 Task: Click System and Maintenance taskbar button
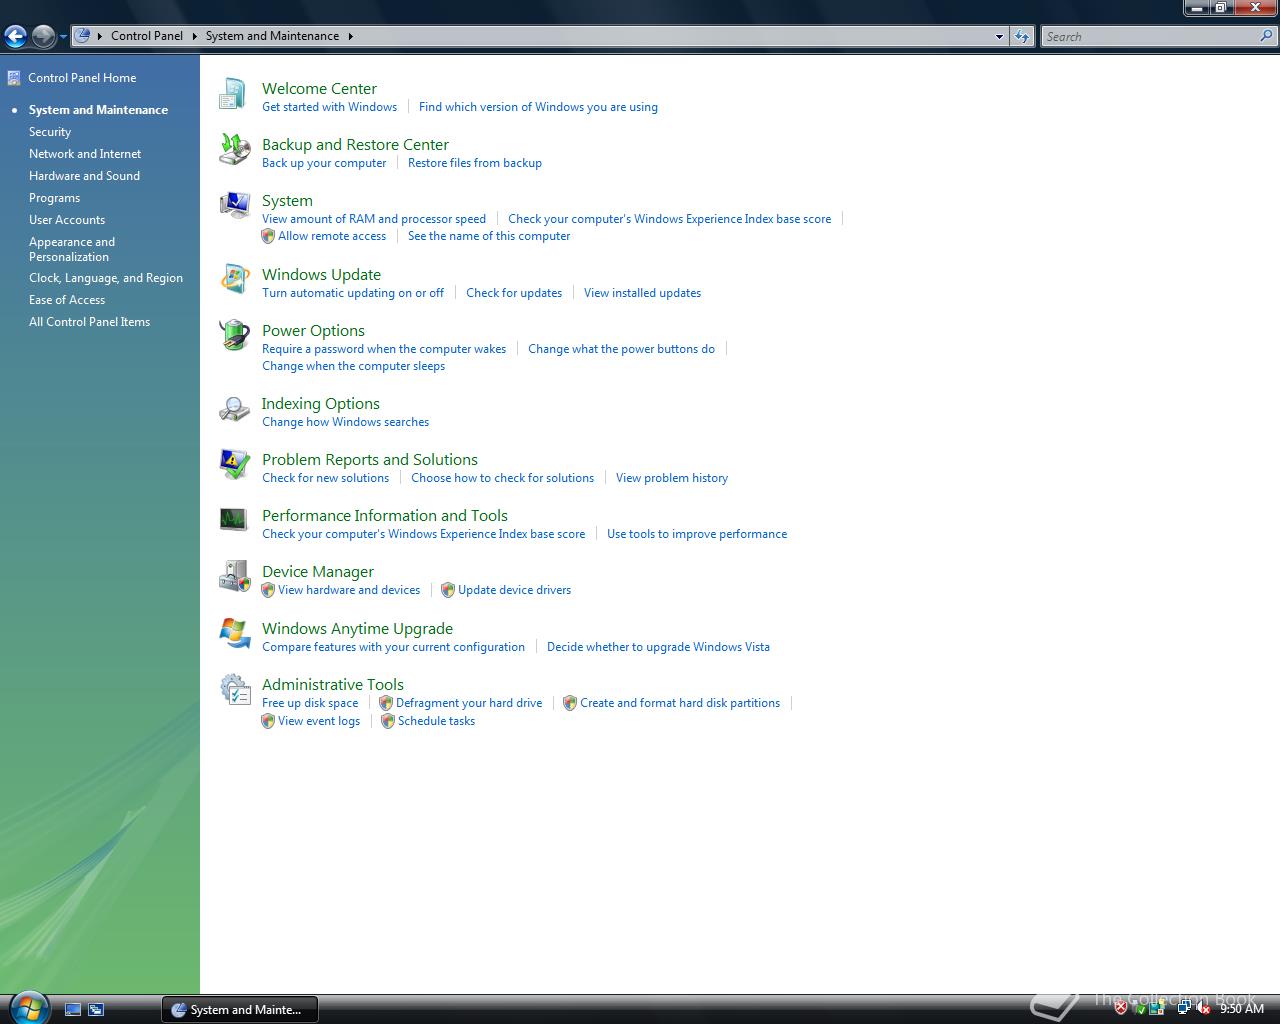[x=240, y=1009]
